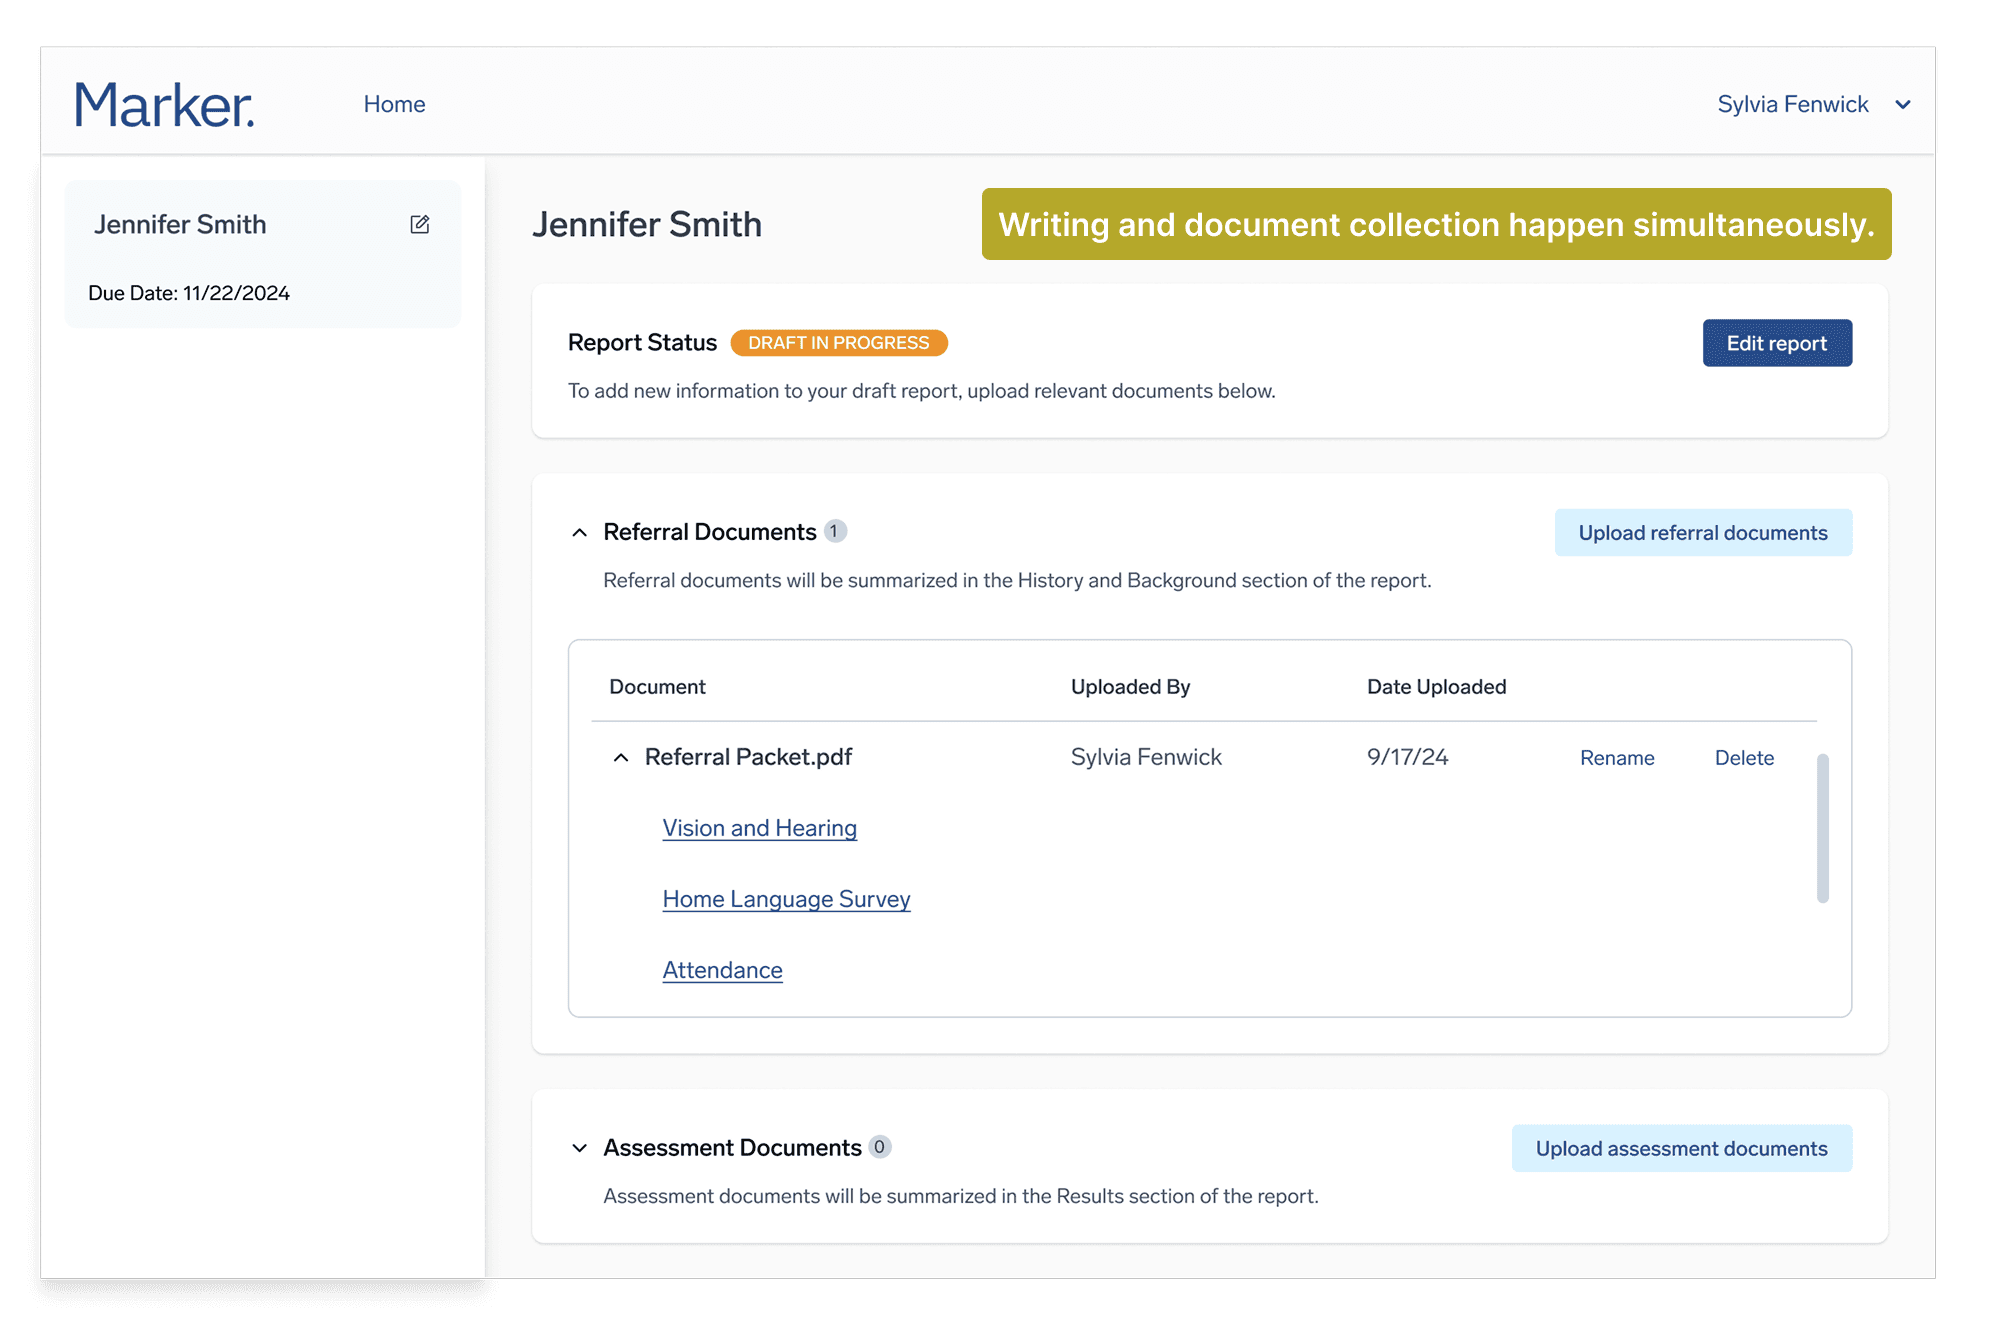Go to the Home menu item

[x=394, y=104]
